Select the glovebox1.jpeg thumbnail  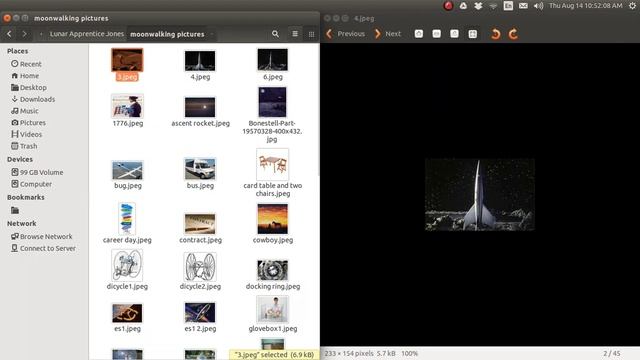(273, 309)
